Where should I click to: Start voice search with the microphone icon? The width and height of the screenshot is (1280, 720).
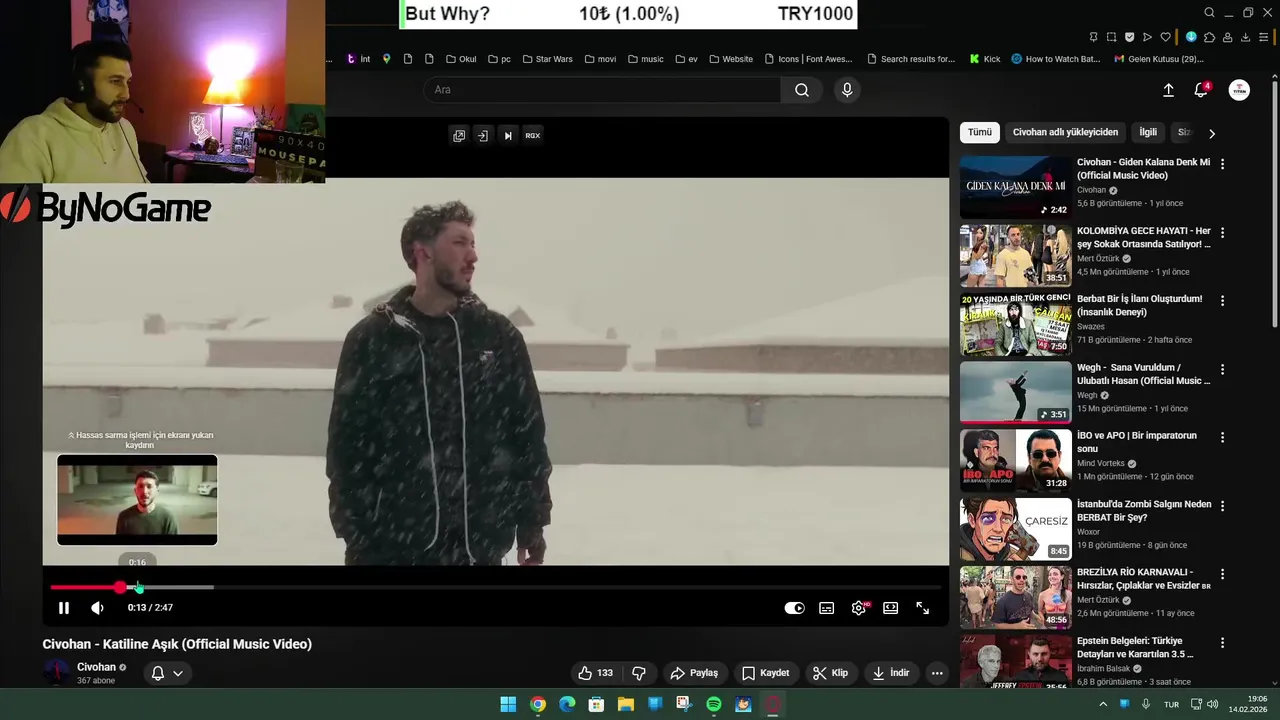pyautogui.click(x=847, y=90)
